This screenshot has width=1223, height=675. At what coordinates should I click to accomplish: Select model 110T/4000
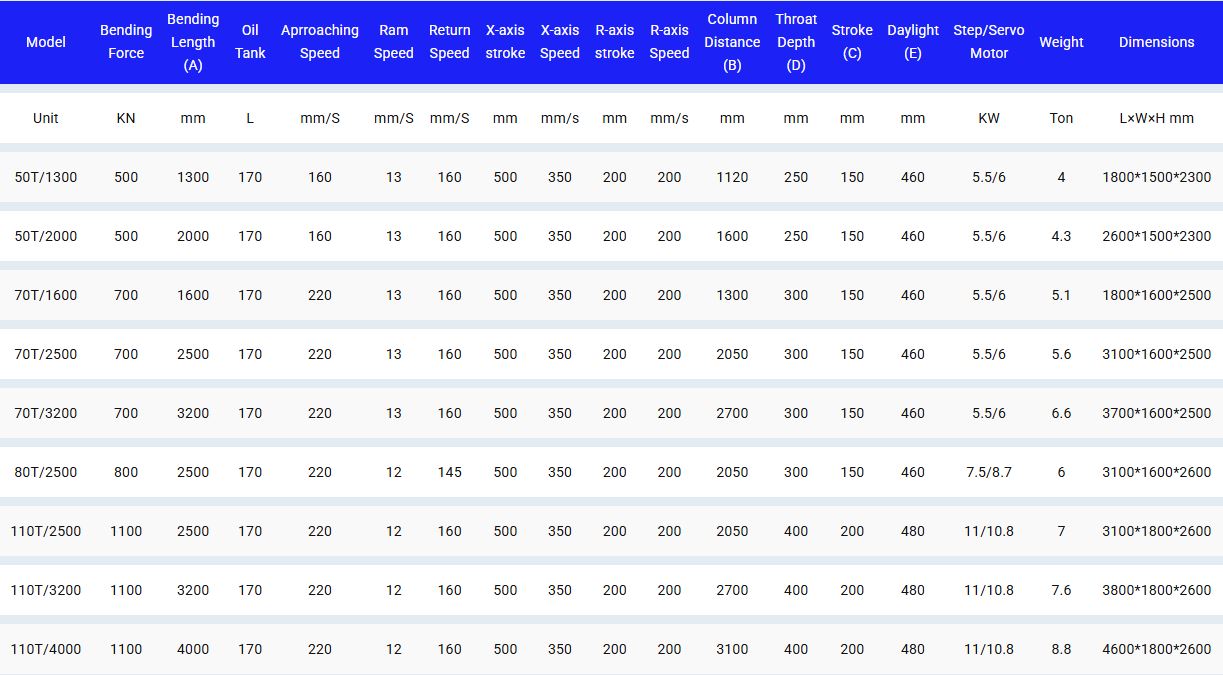(46, 649)
